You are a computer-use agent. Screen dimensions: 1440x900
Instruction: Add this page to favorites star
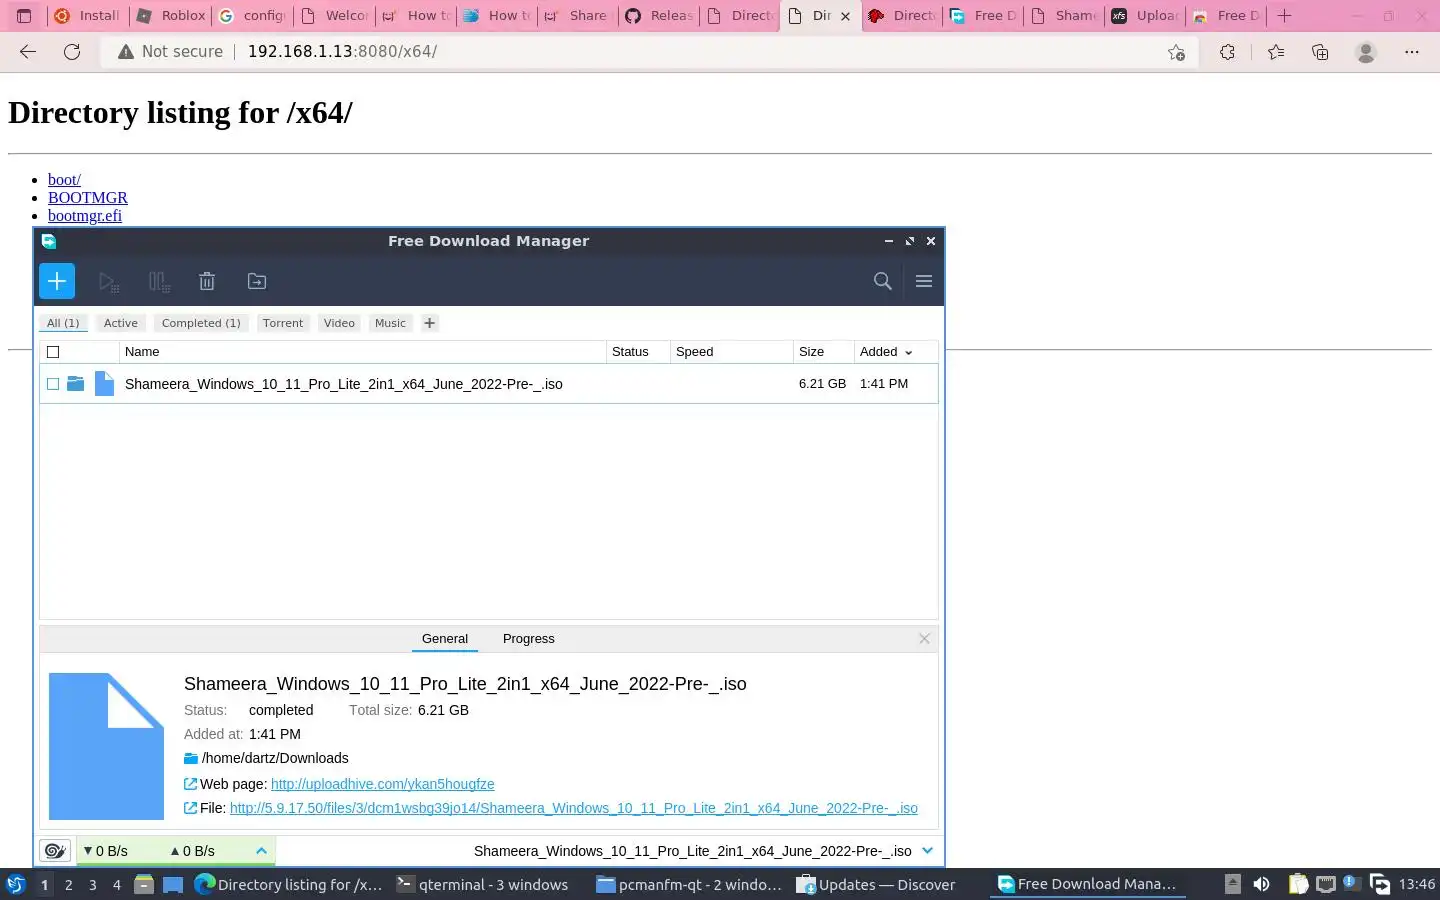pos(1176,52)
